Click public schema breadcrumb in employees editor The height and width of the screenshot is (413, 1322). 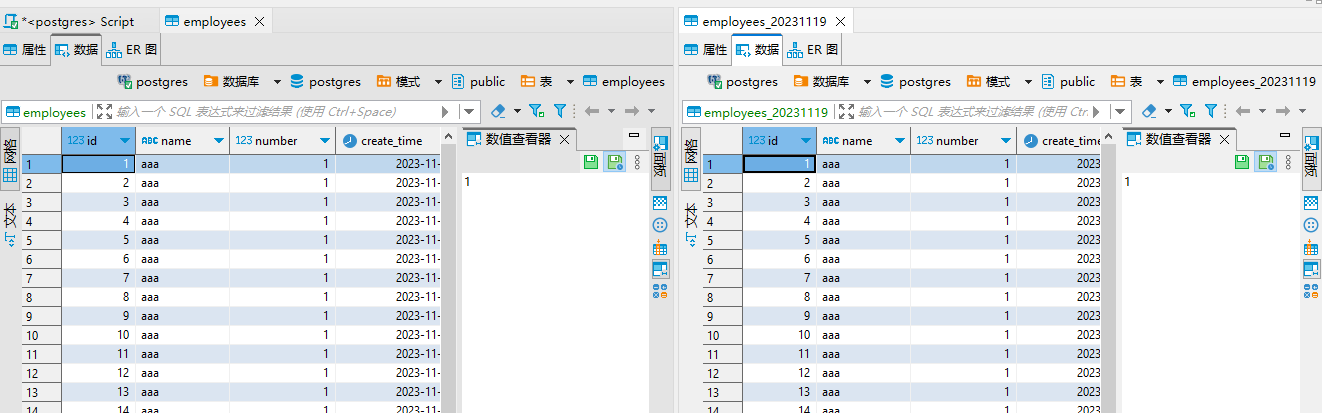coord(478,82)
